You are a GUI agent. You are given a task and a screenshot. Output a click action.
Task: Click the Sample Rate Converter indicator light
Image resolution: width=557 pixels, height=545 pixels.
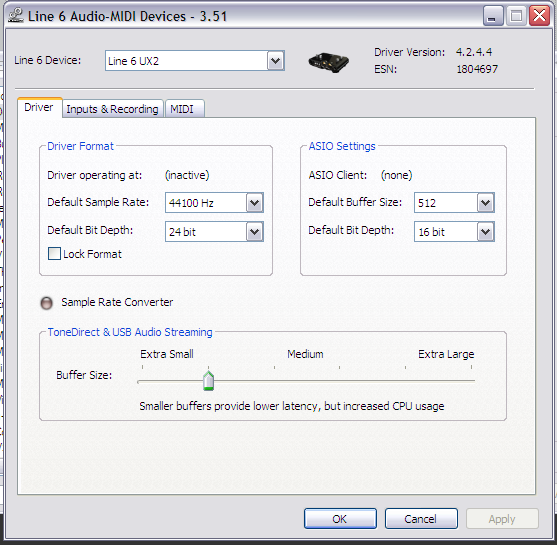click(x=47, y=303)
